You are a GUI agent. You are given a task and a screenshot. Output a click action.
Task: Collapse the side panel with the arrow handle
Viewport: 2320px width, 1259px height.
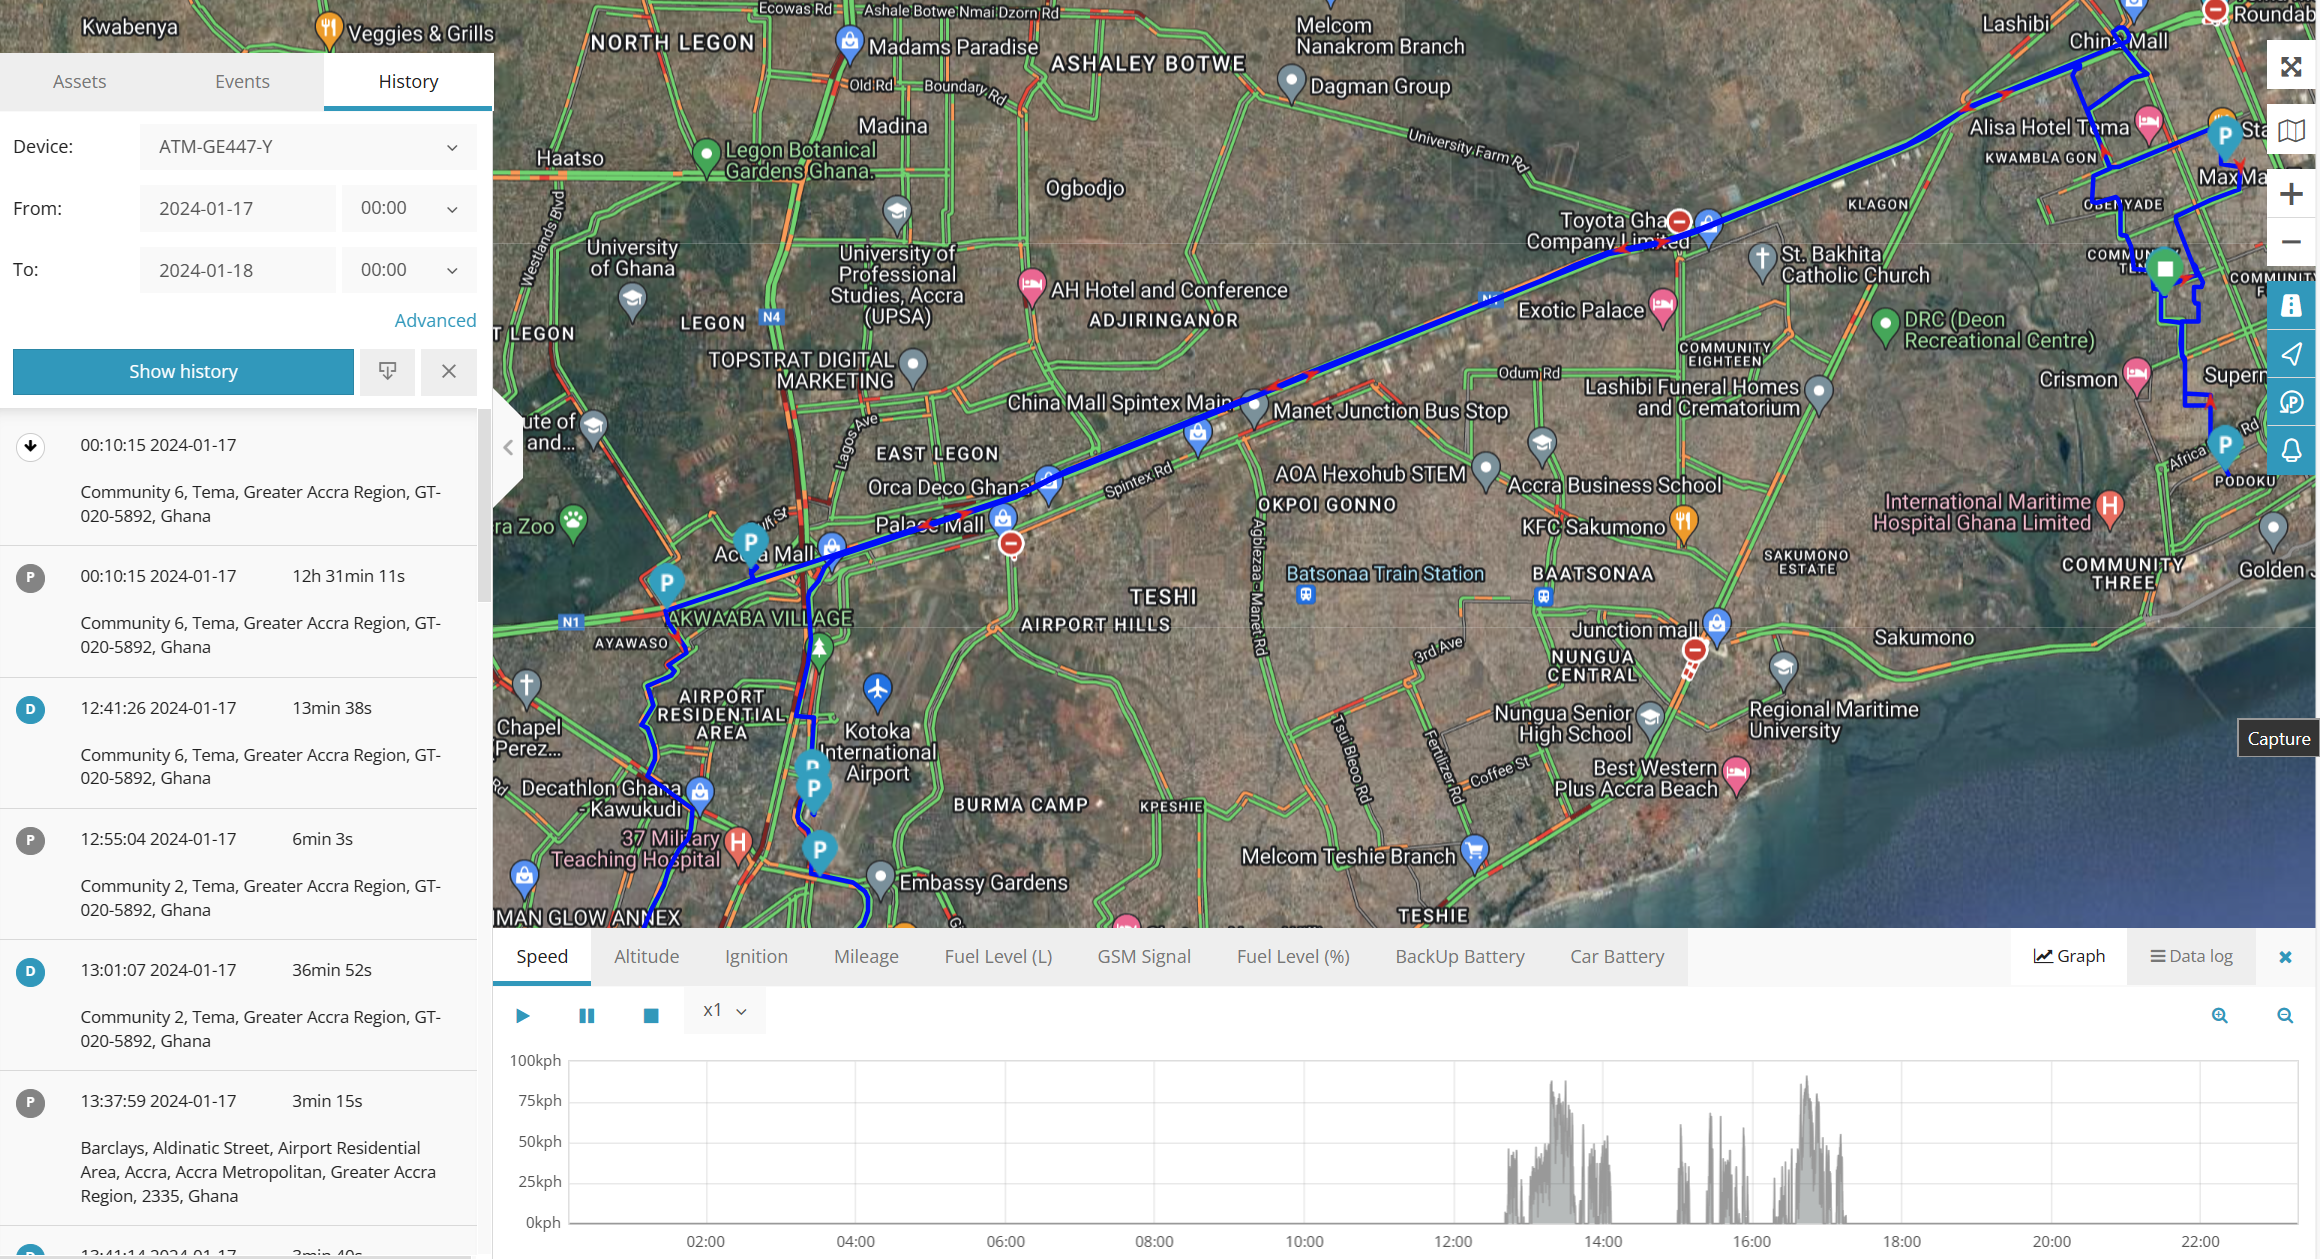pos(508,447)
